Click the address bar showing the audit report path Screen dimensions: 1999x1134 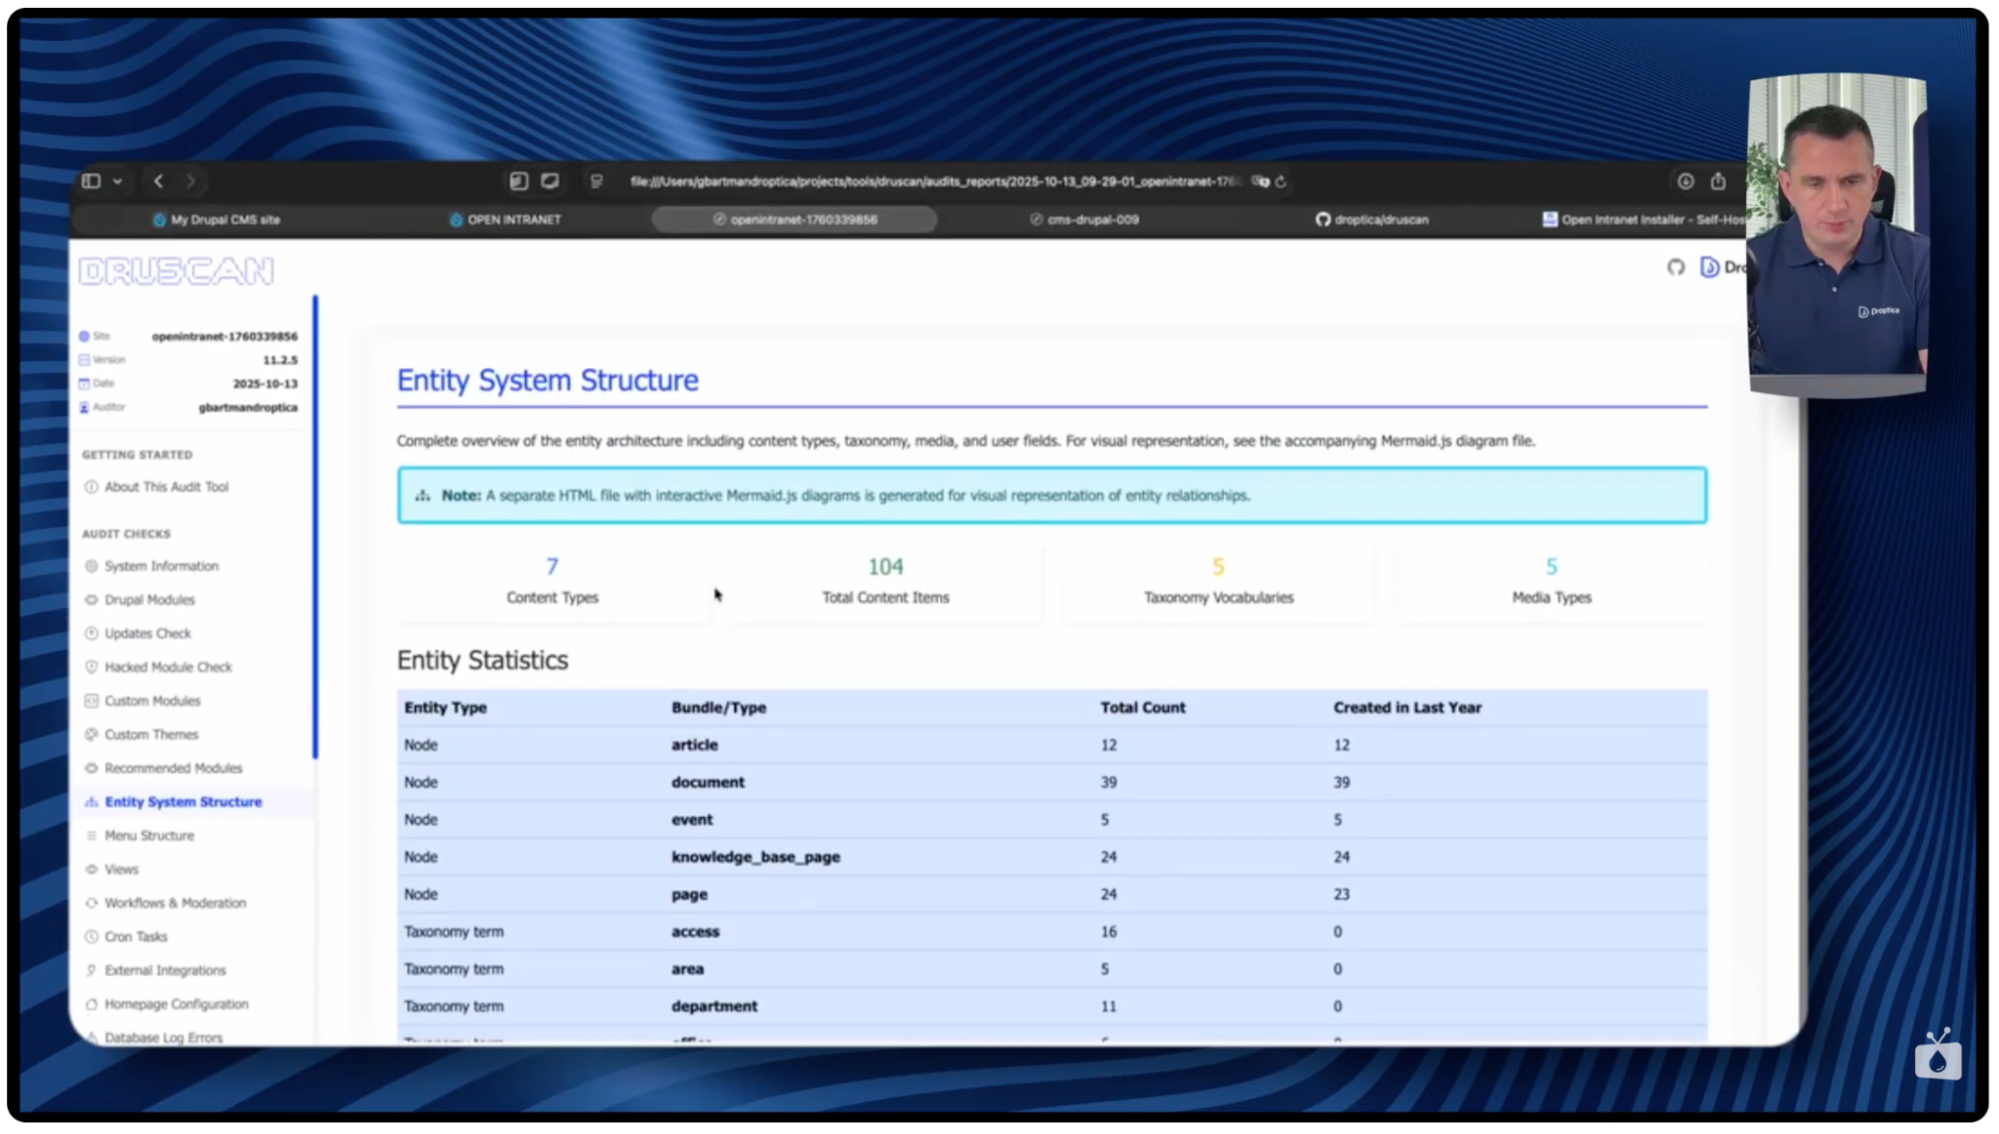point(938,181)
